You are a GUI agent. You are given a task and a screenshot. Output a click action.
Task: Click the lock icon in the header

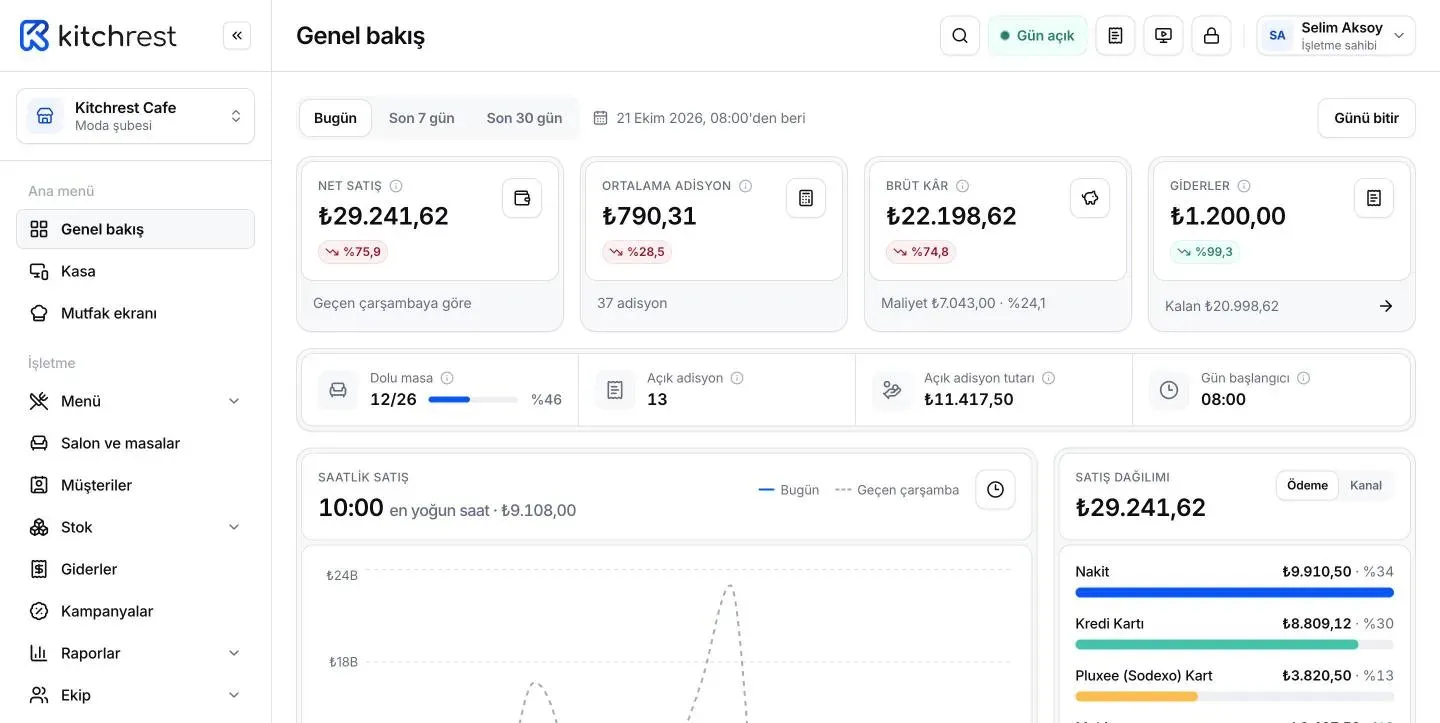(1211, 36)
